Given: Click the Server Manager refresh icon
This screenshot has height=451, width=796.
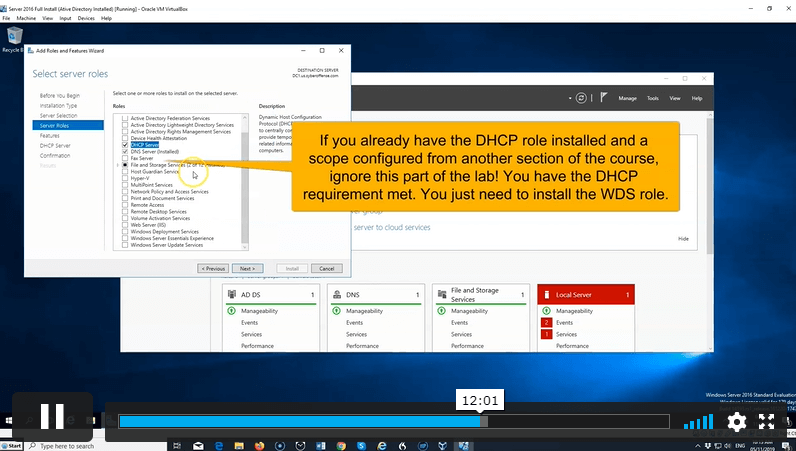Looking at the screenshot, I should 581,98.
